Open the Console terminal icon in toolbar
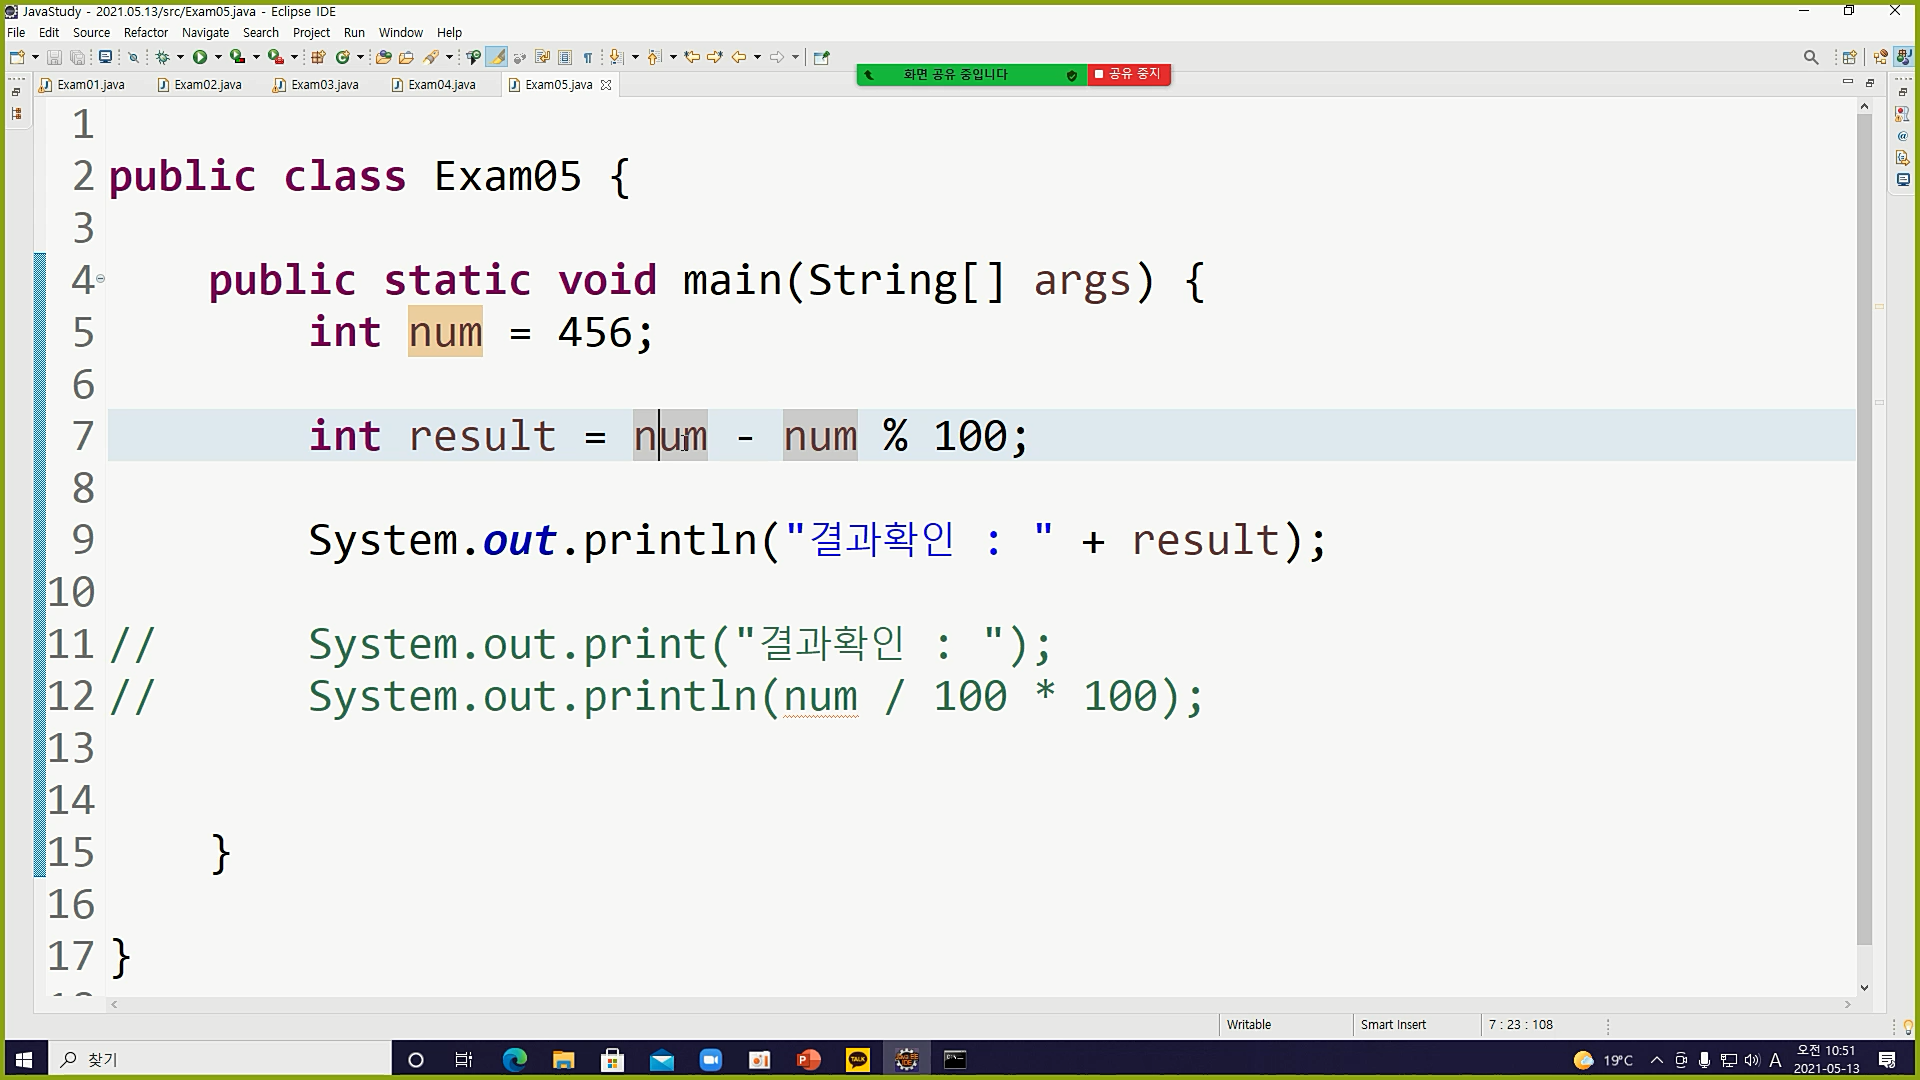 pos(105,57)
